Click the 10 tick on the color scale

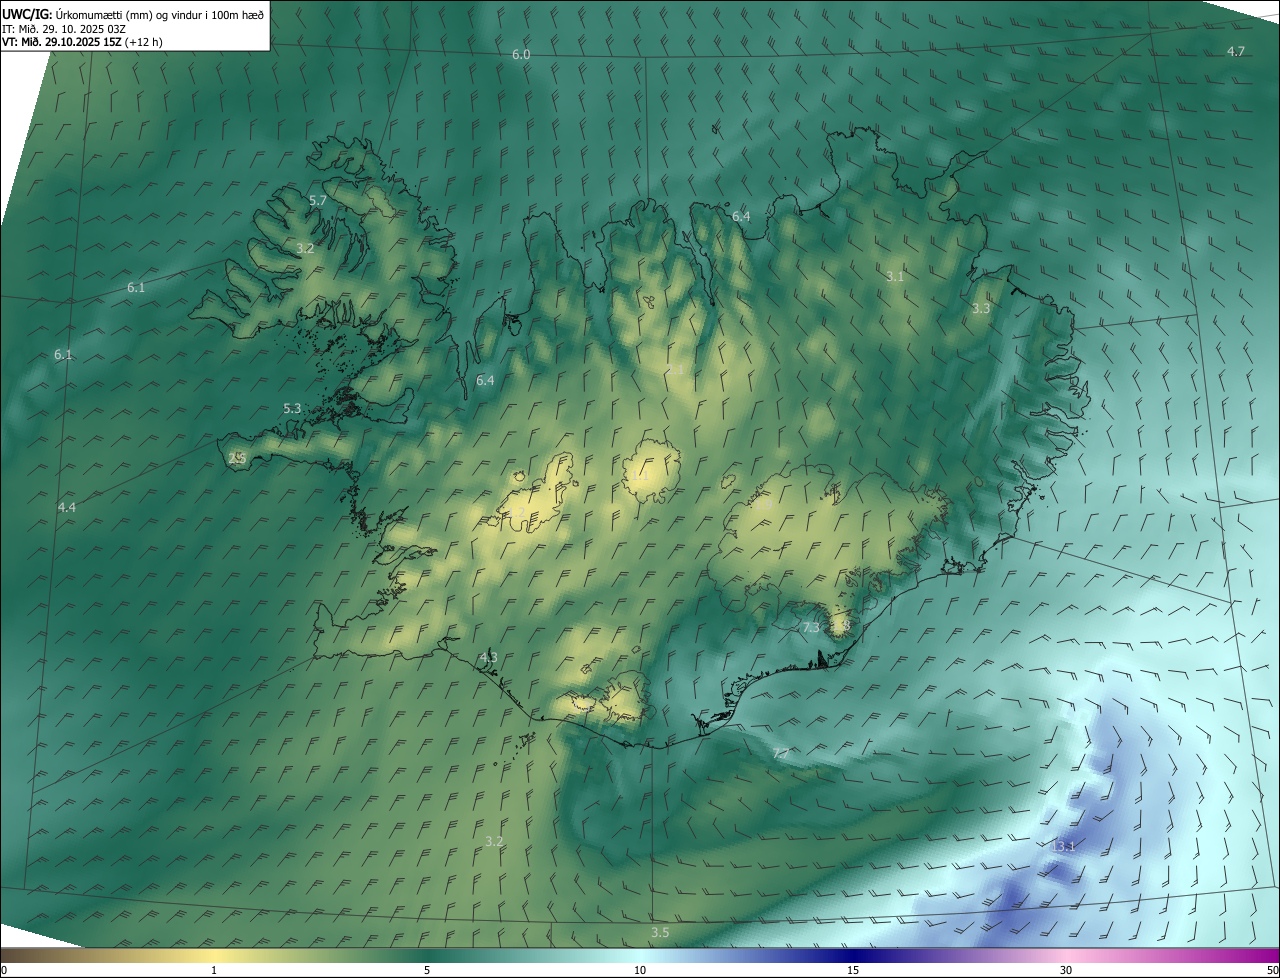point(640,970)
